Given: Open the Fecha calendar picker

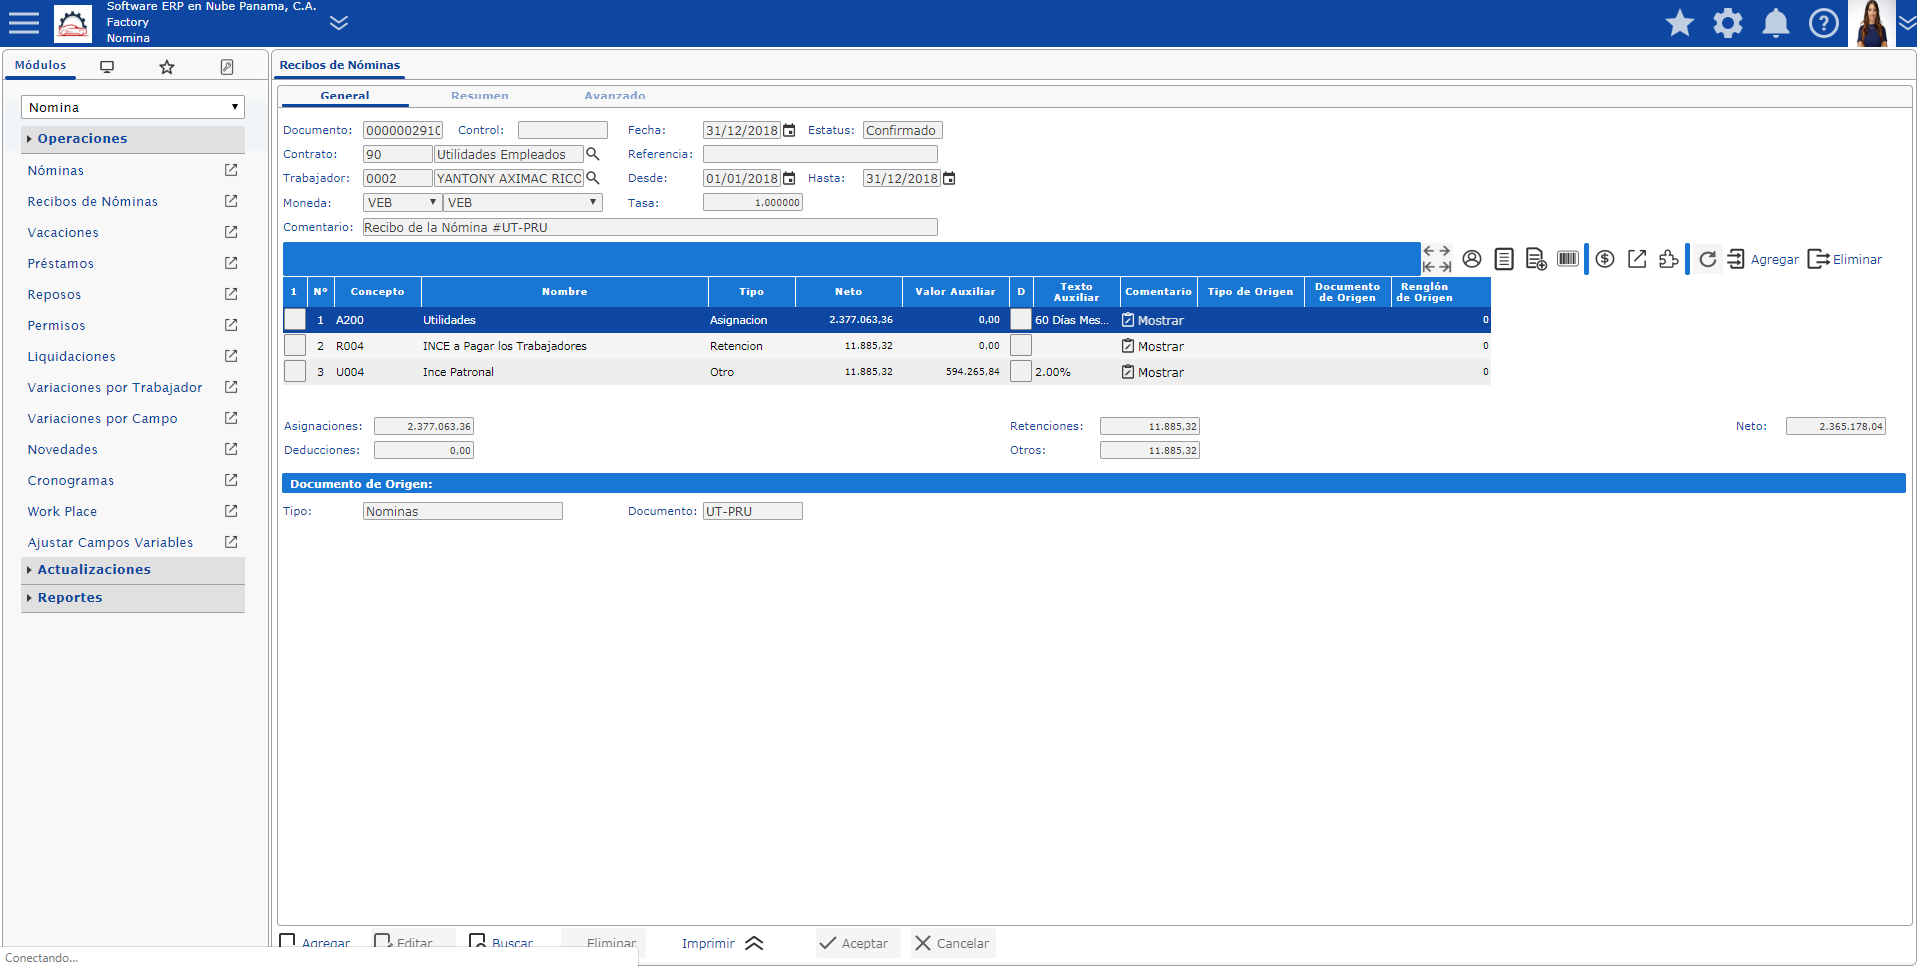Looking at the screenshot, I should click(789, 130).
